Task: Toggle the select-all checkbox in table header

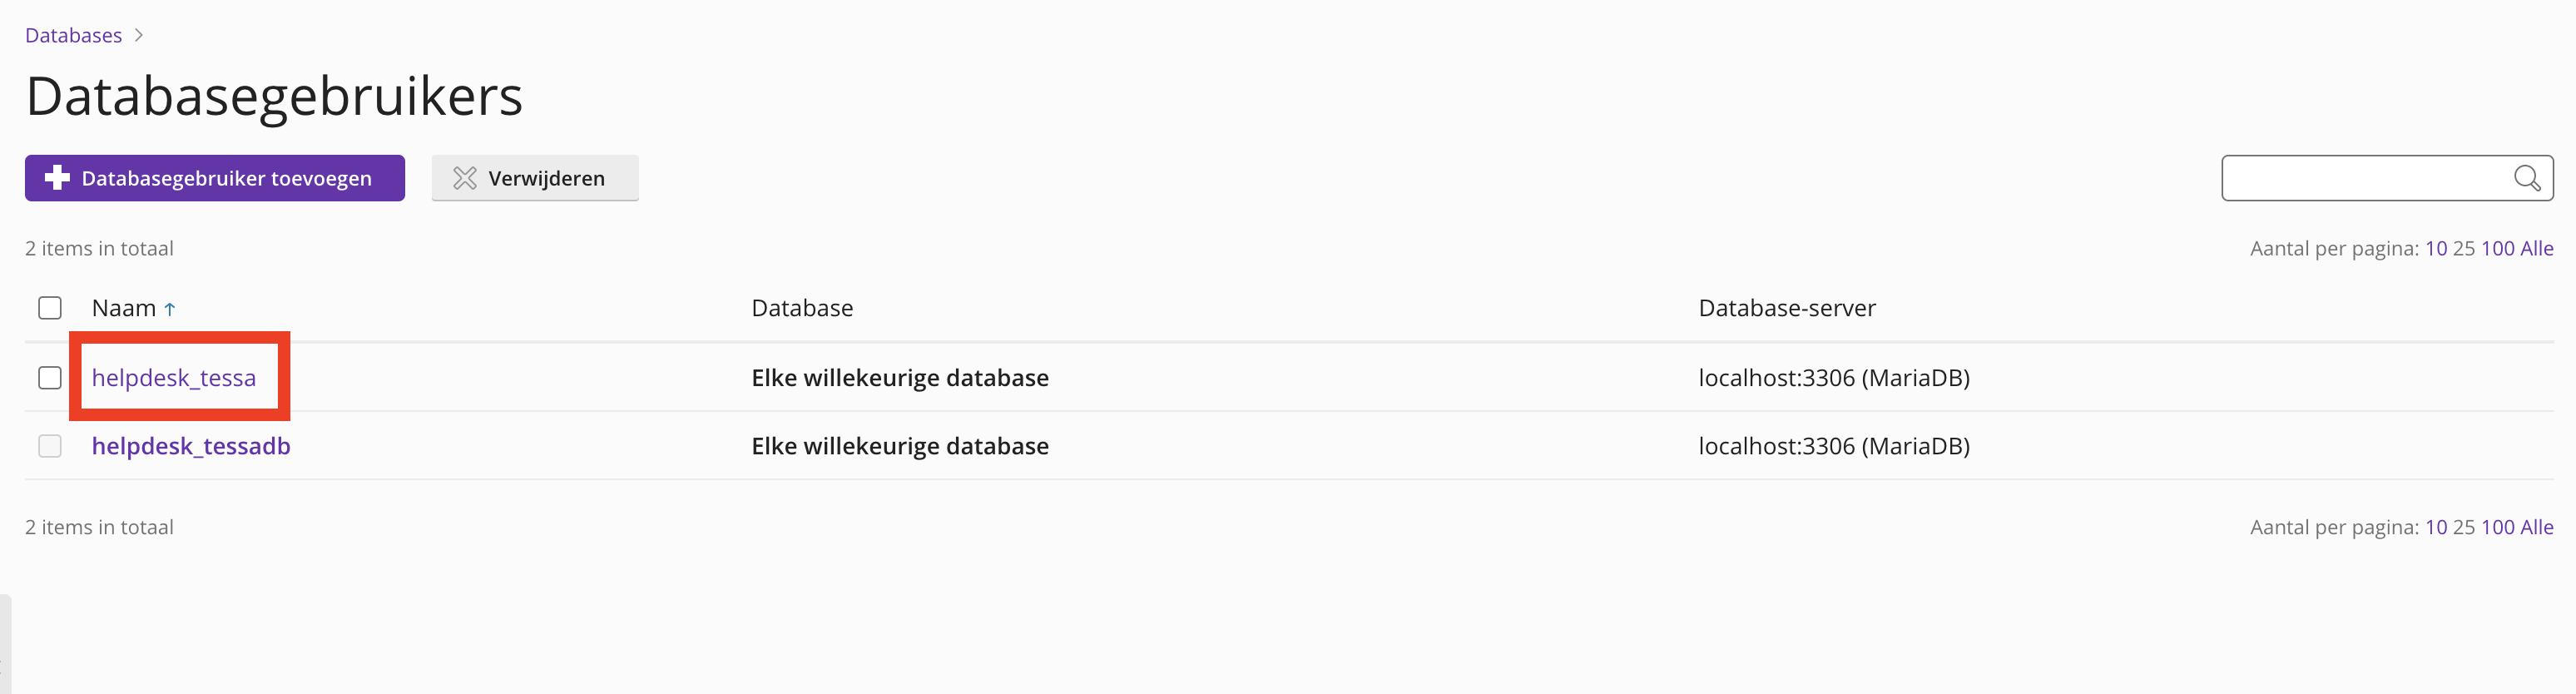Action: [50, 308]
